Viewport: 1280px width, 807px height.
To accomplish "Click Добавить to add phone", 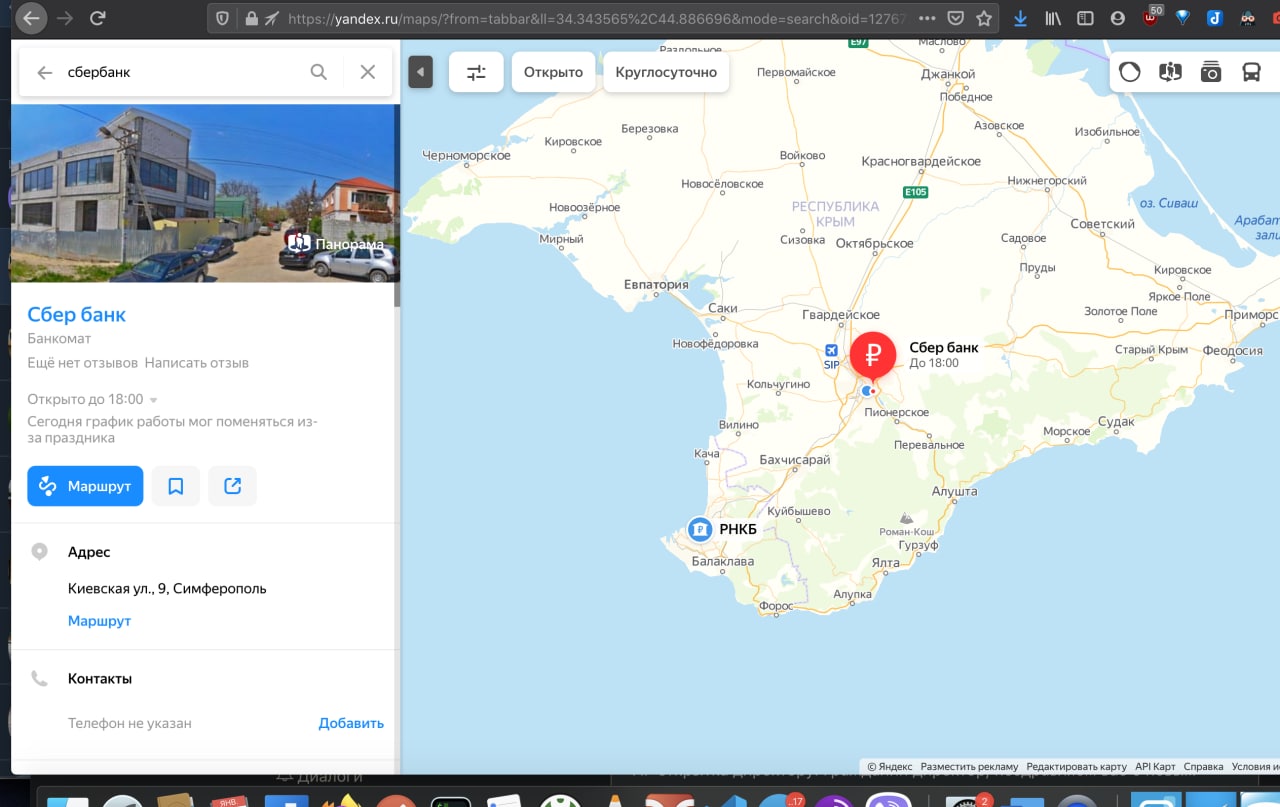I will pos(351,723).
